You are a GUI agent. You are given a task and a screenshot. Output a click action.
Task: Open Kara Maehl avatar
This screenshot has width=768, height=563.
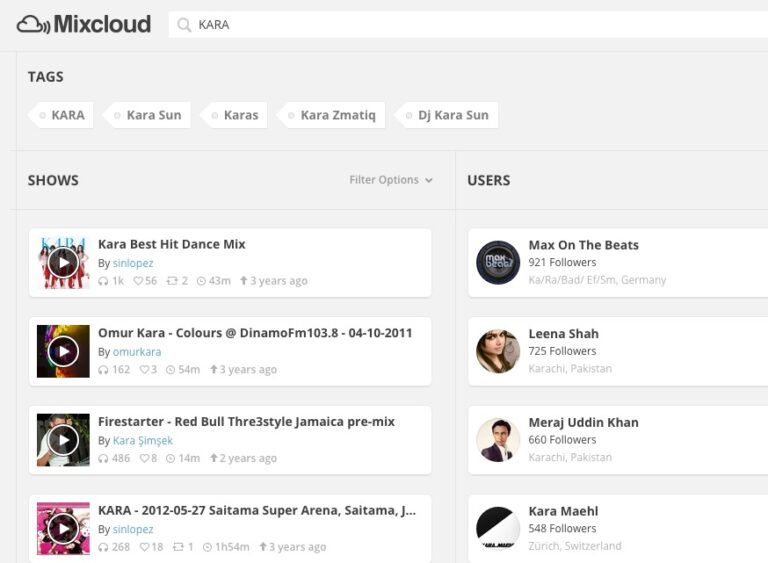pos(498,529)
